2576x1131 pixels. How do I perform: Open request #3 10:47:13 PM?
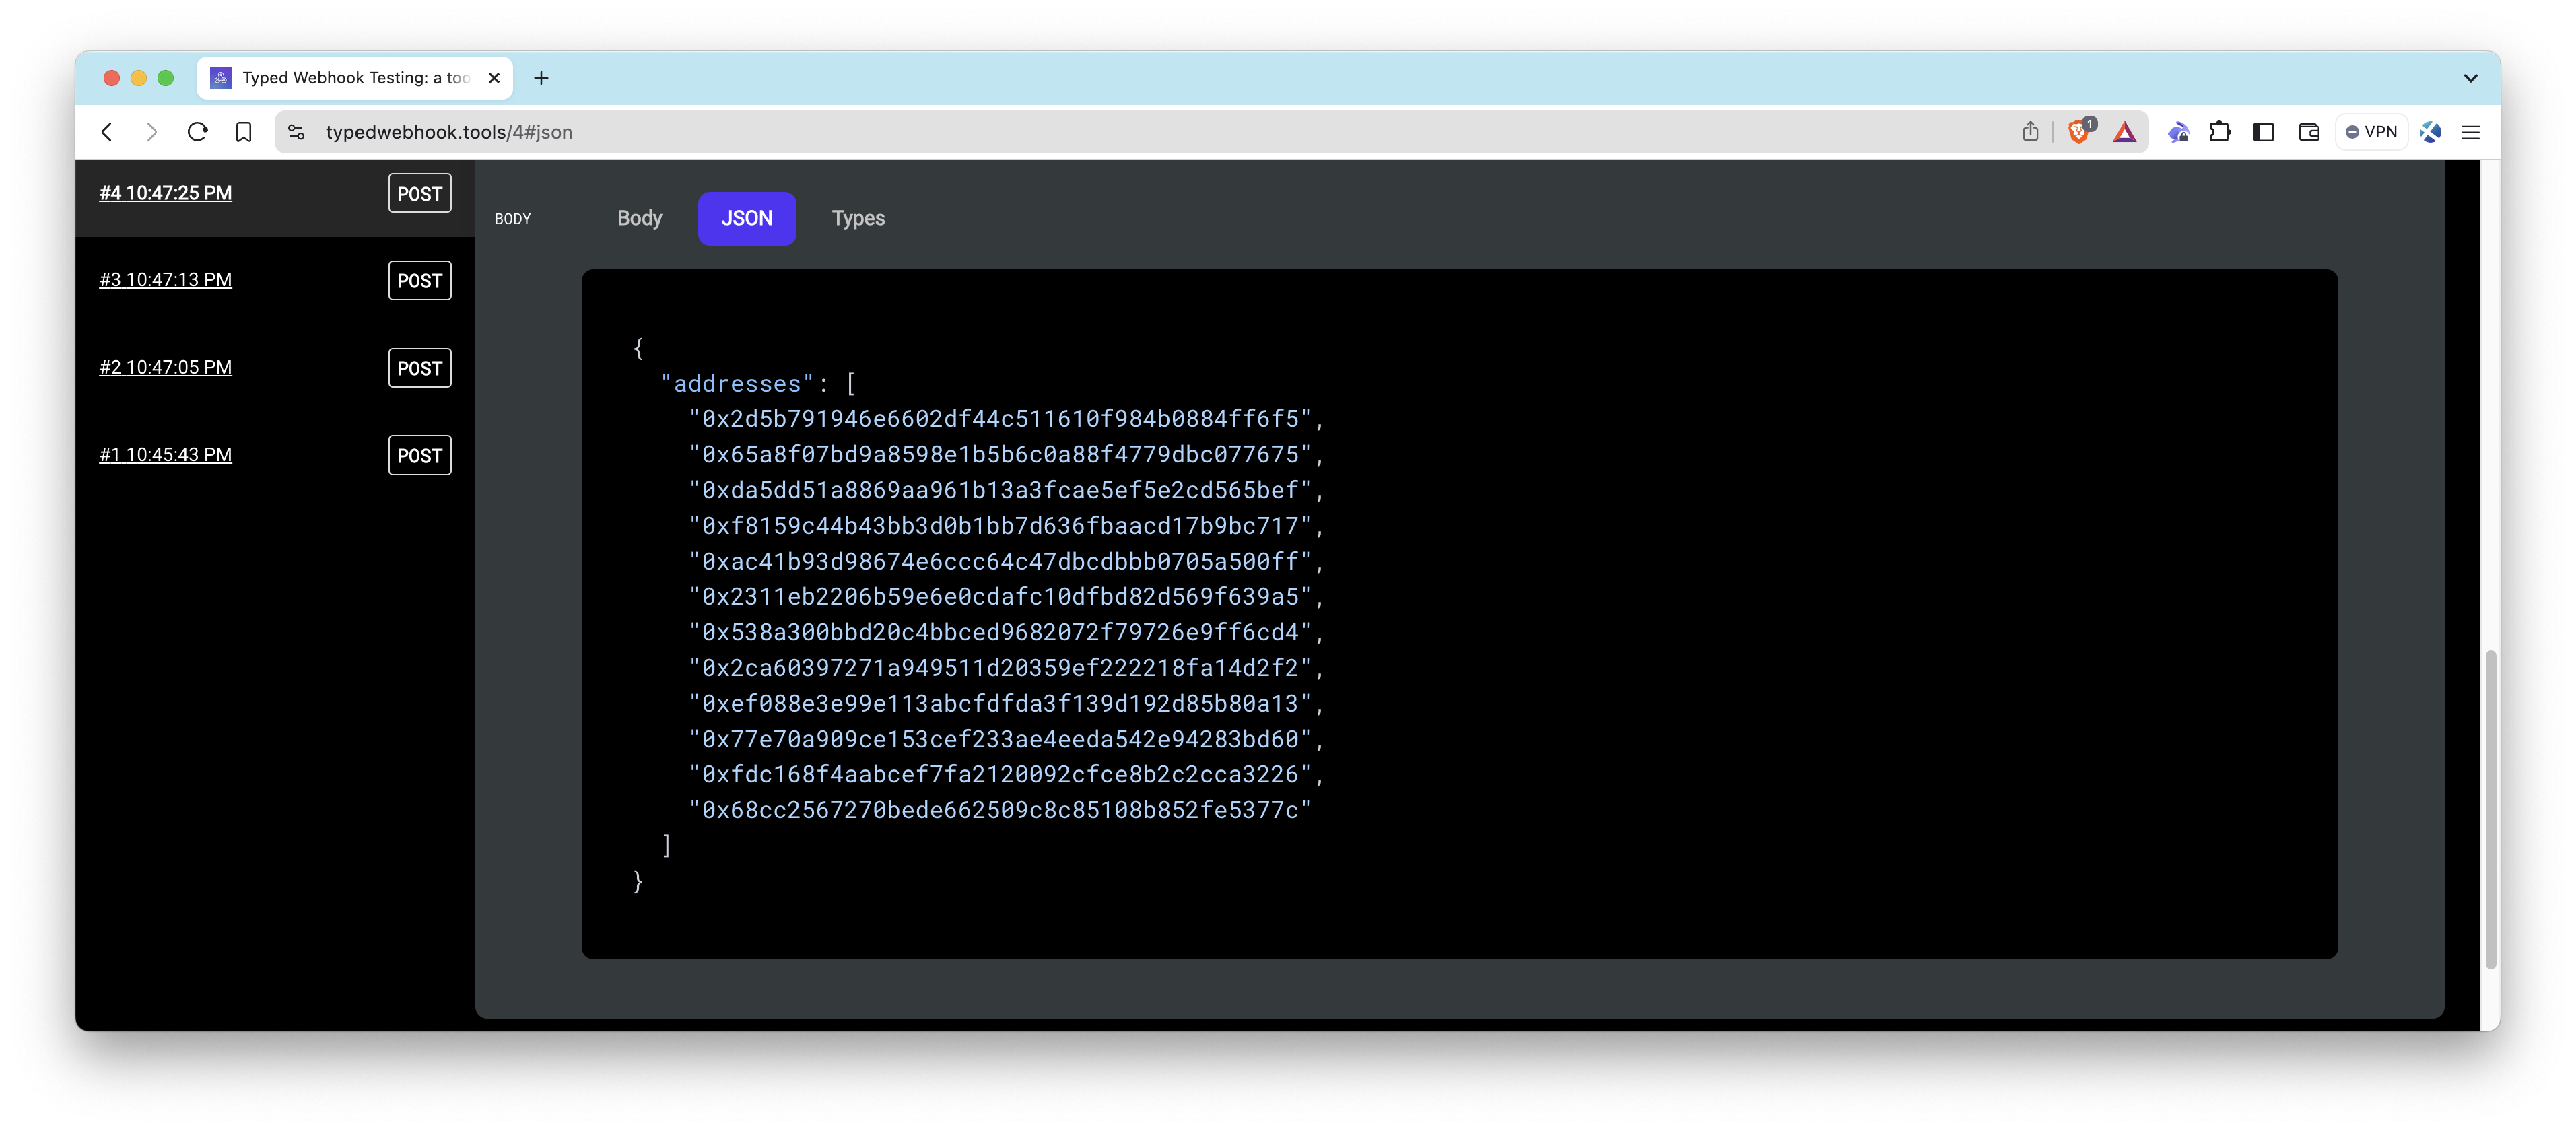click(166, 280)
